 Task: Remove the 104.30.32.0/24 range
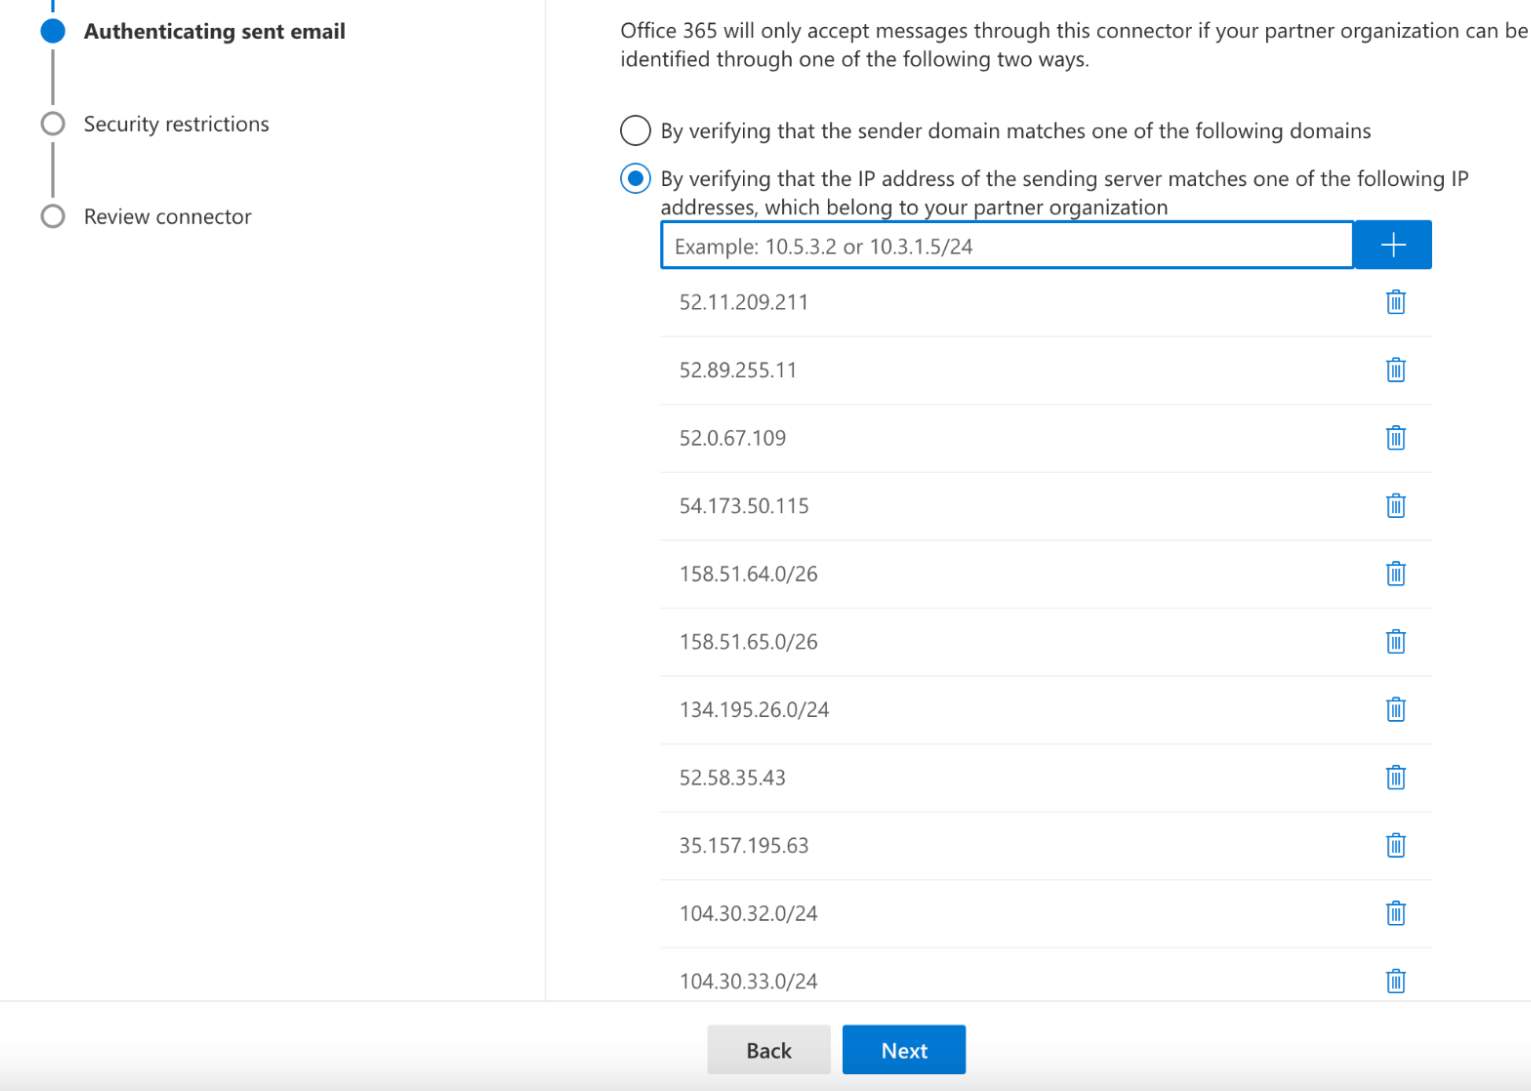coord(1395,913)
